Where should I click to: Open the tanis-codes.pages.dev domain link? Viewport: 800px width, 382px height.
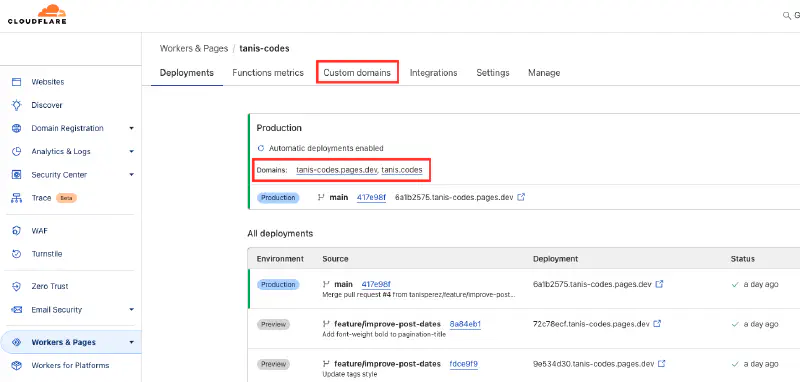337,170
